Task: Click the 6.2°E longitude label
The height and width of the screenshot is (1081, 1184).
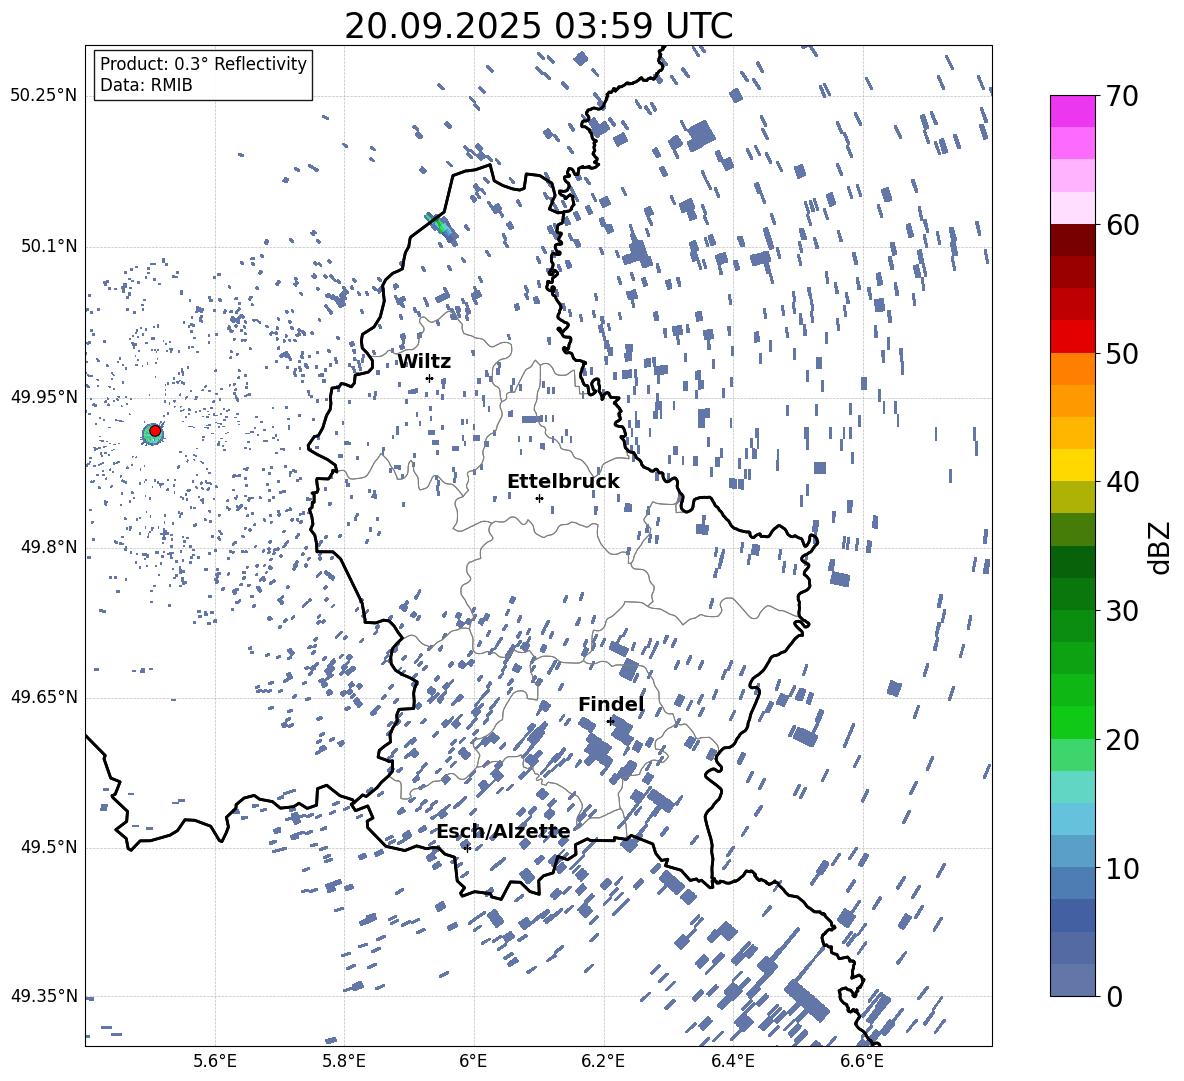Action: click(x=603, y=1061)
